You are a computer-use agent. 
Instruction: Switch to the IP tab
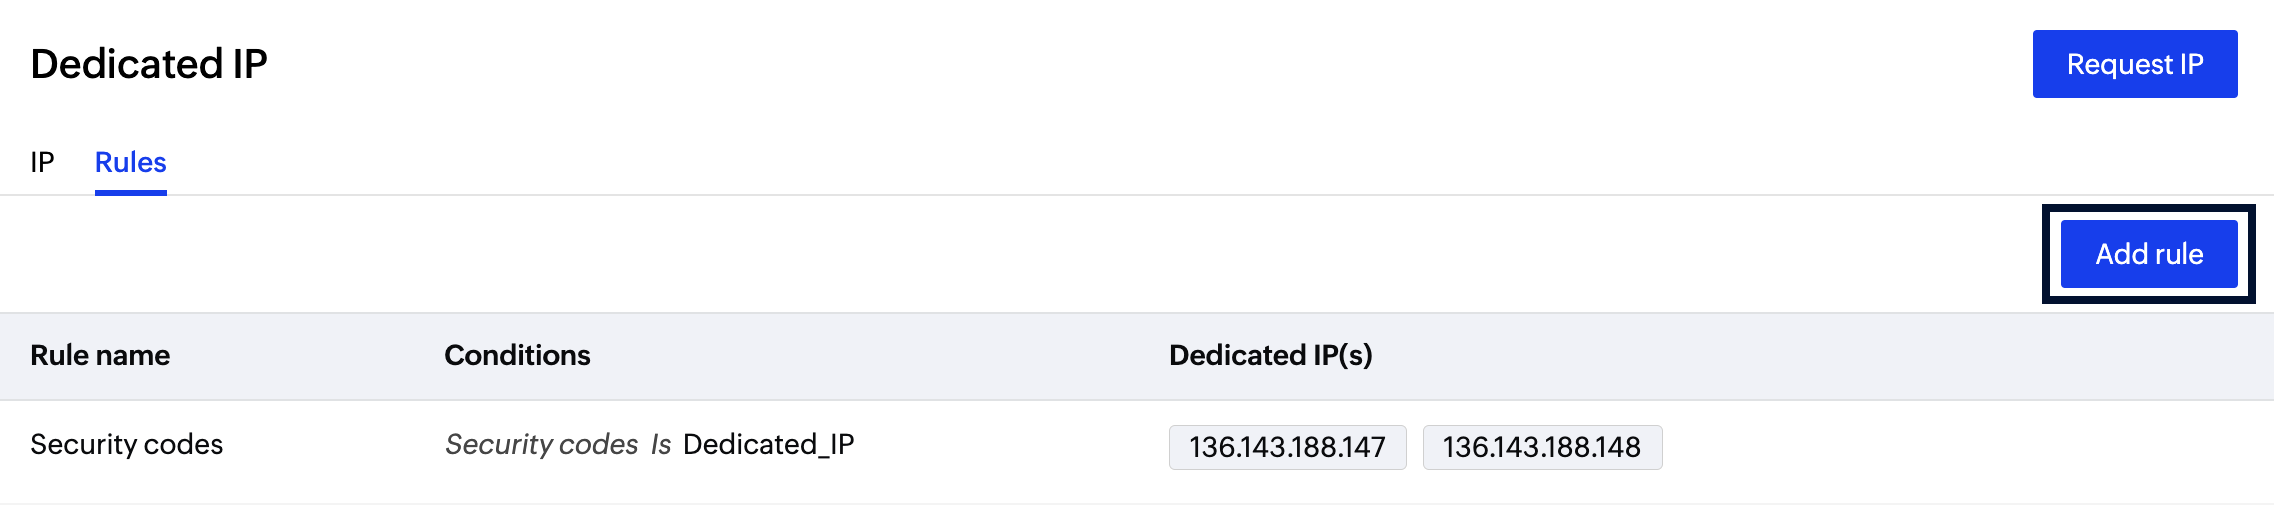42,162
